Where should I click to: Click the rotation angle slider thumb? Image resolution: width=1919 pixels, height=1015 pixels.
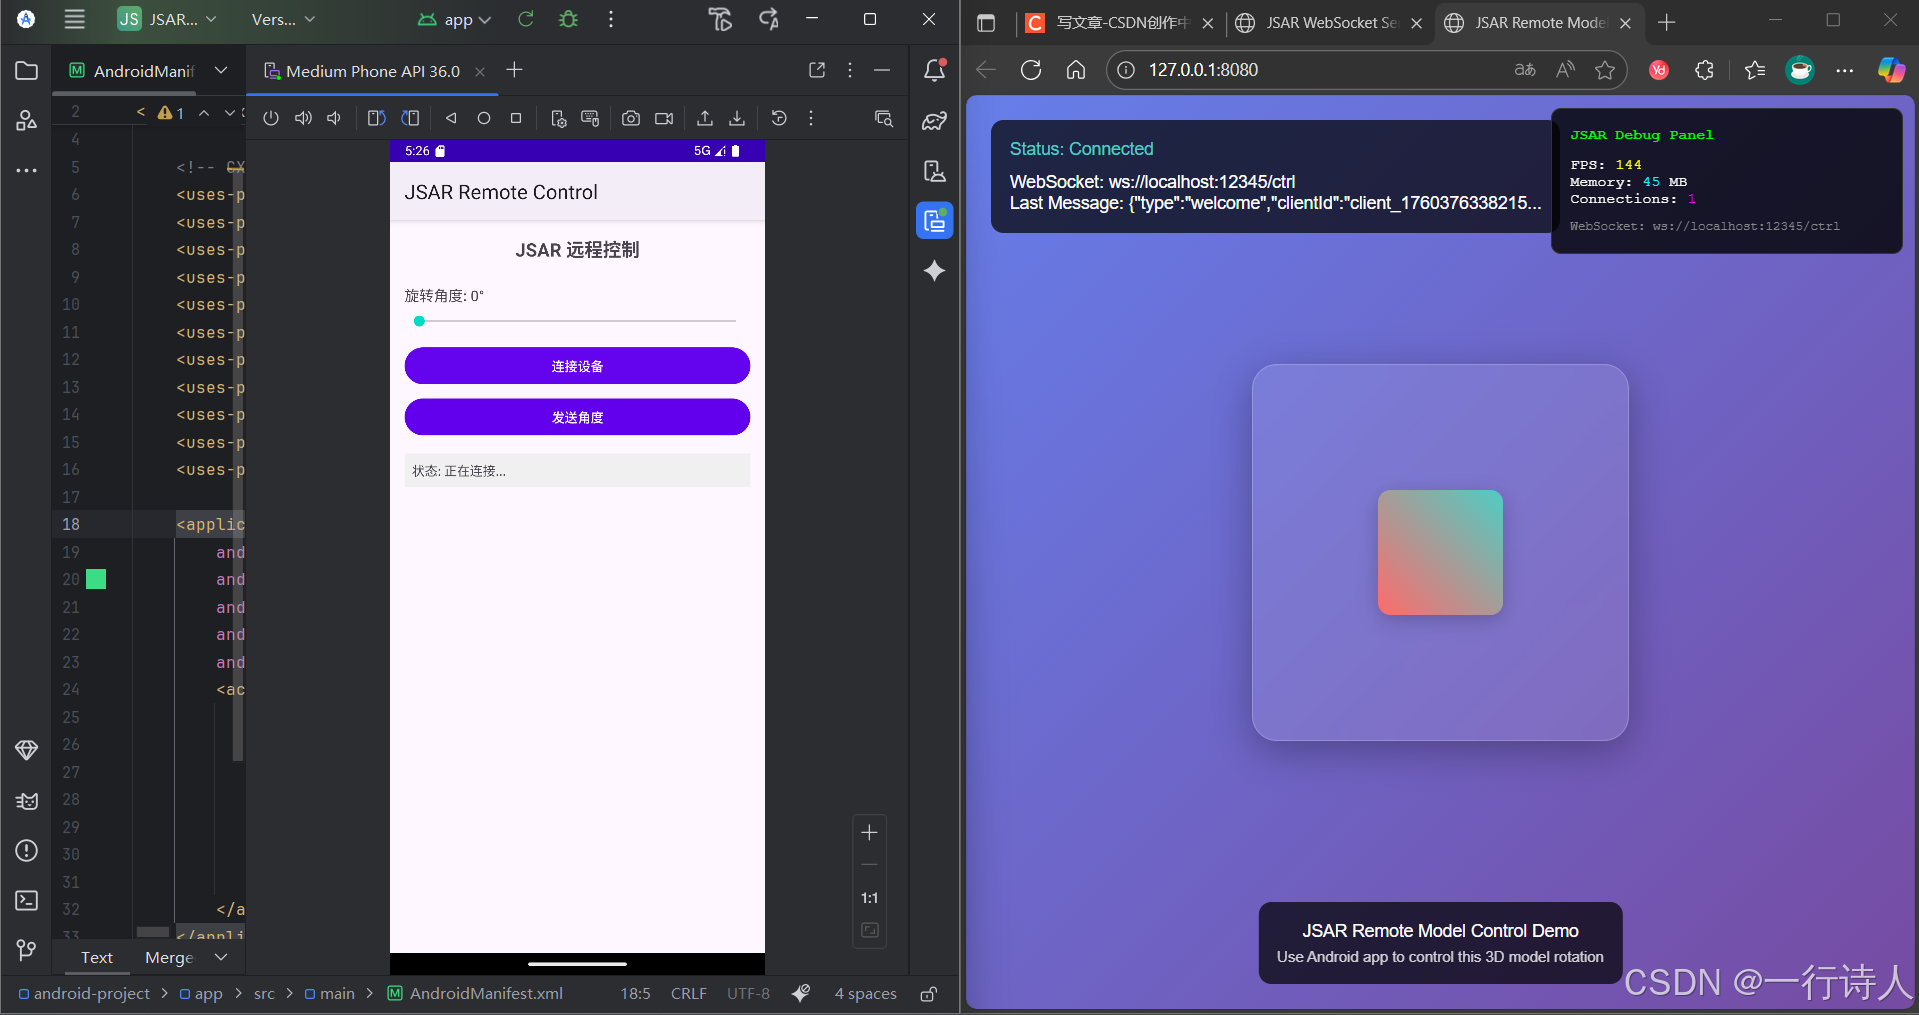420,321
